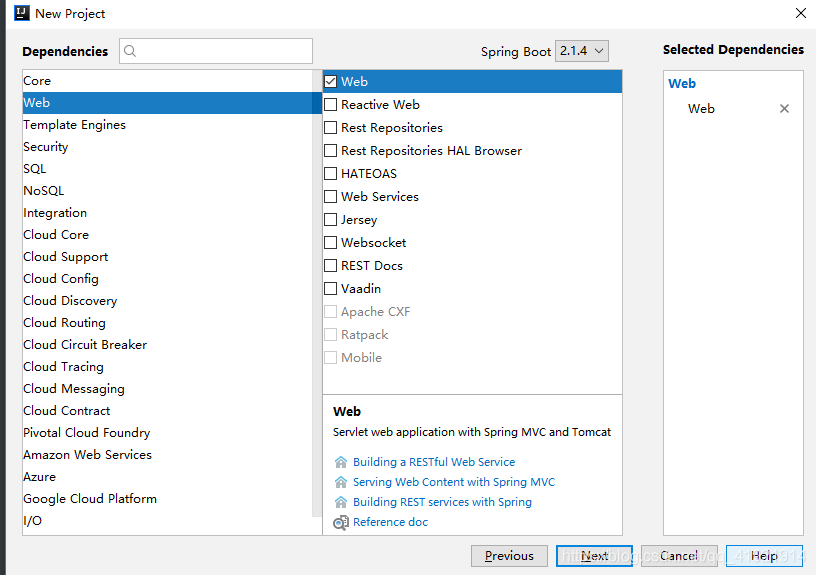Select Cloud Routing category
This screenshot has height=575, width=816.
pos(168,323)
